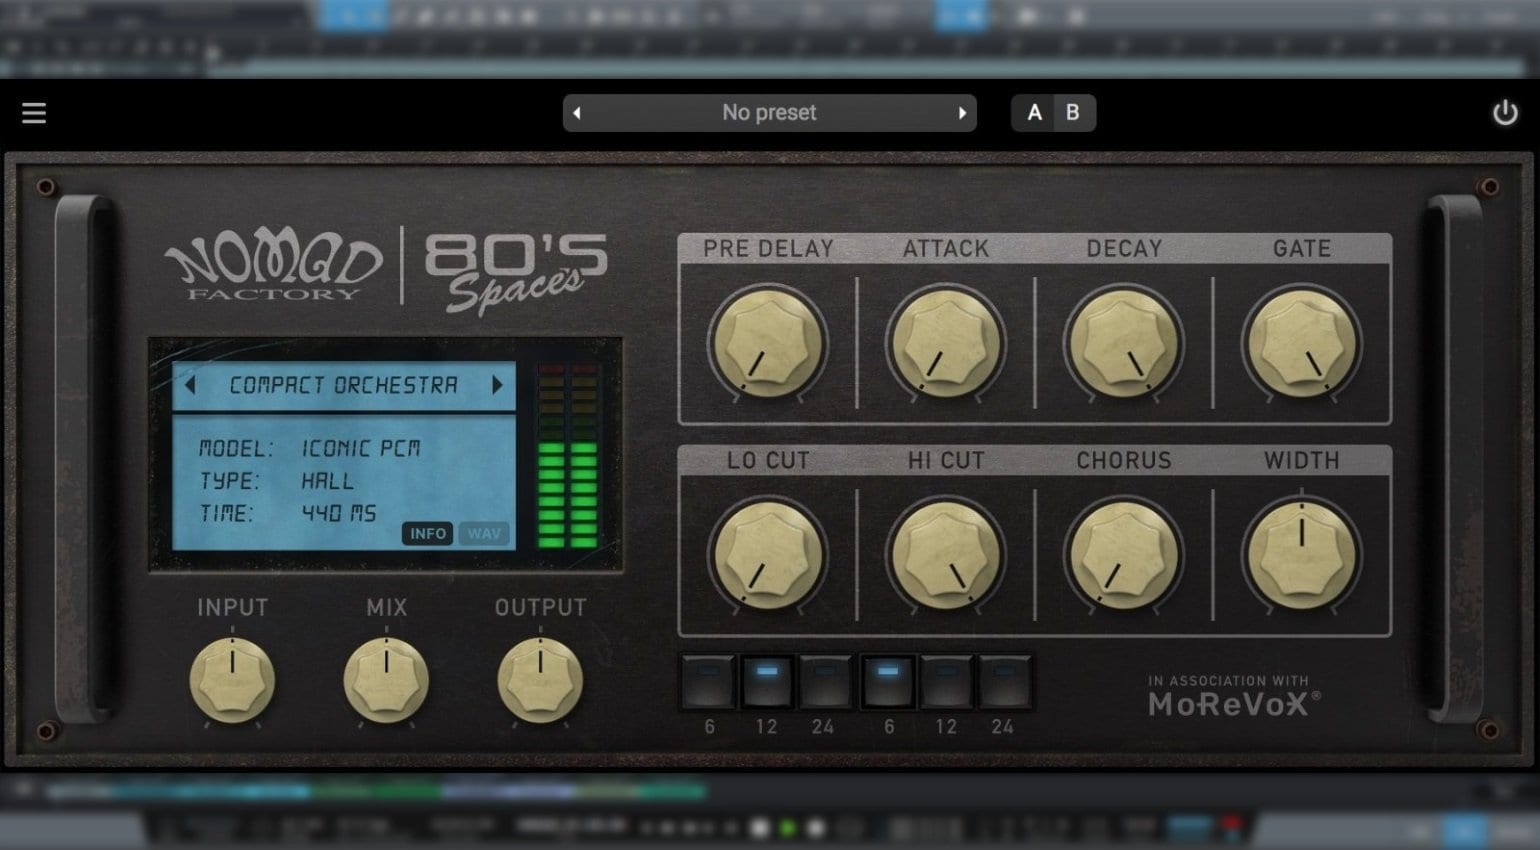Toggle the plugin power button
This screenshot has width=1540, height=850.
1505,113
